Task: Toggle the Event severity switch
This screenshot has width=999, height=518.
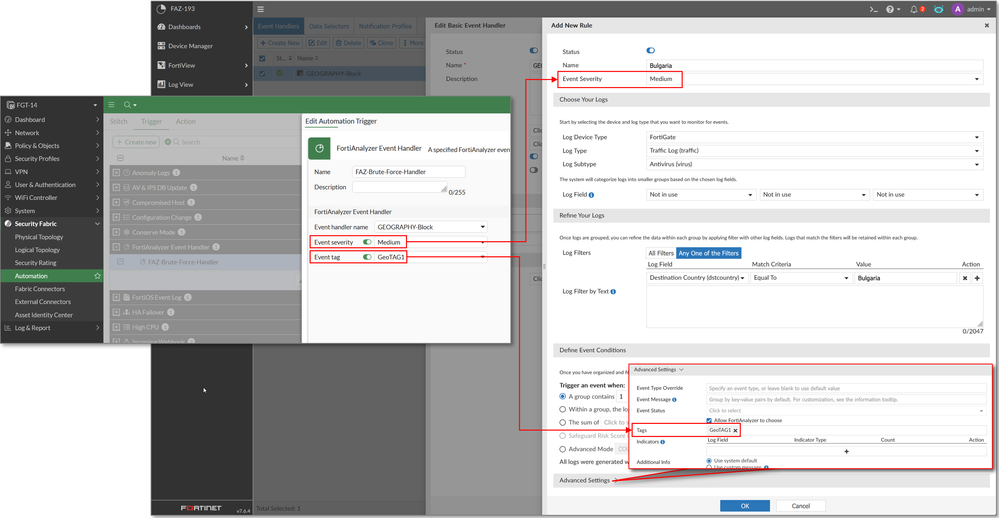Action: [367, 242]
